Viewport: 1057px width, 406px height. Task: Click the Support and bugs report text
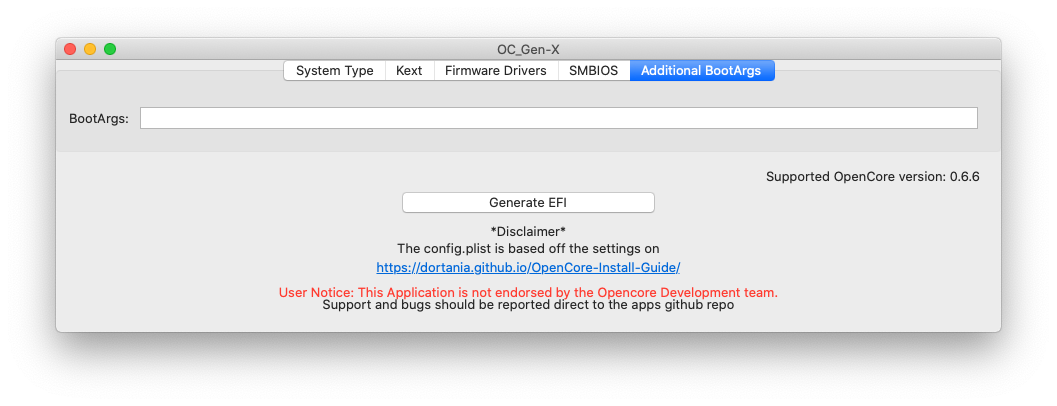(x=528, y=305)
